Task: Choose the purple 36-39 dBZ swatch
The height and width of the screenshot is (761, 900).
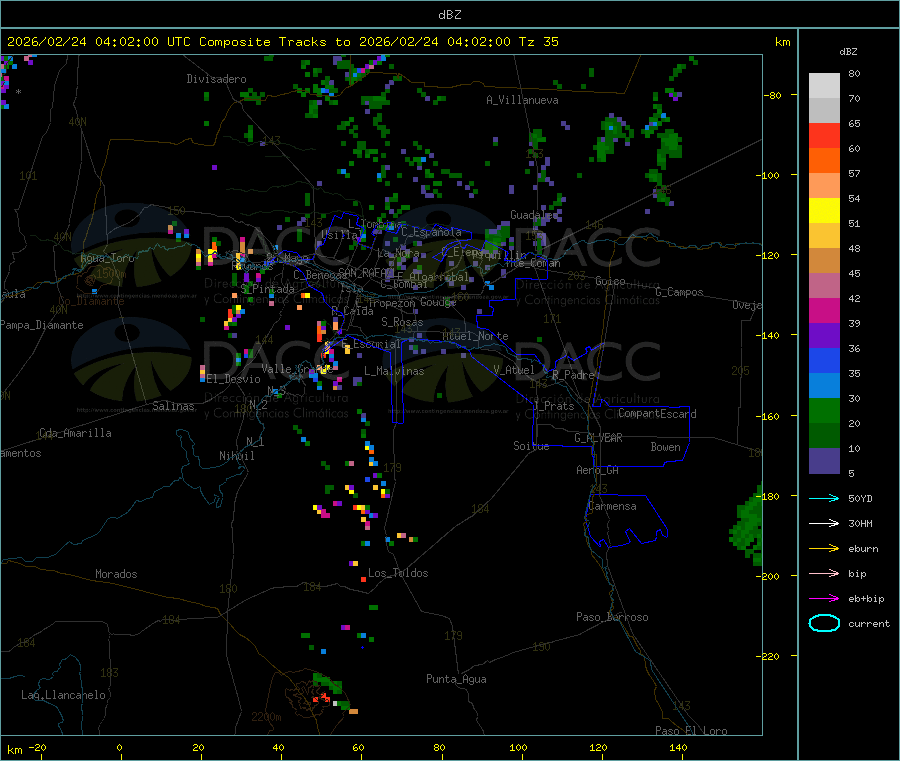Action: (824, 336)
